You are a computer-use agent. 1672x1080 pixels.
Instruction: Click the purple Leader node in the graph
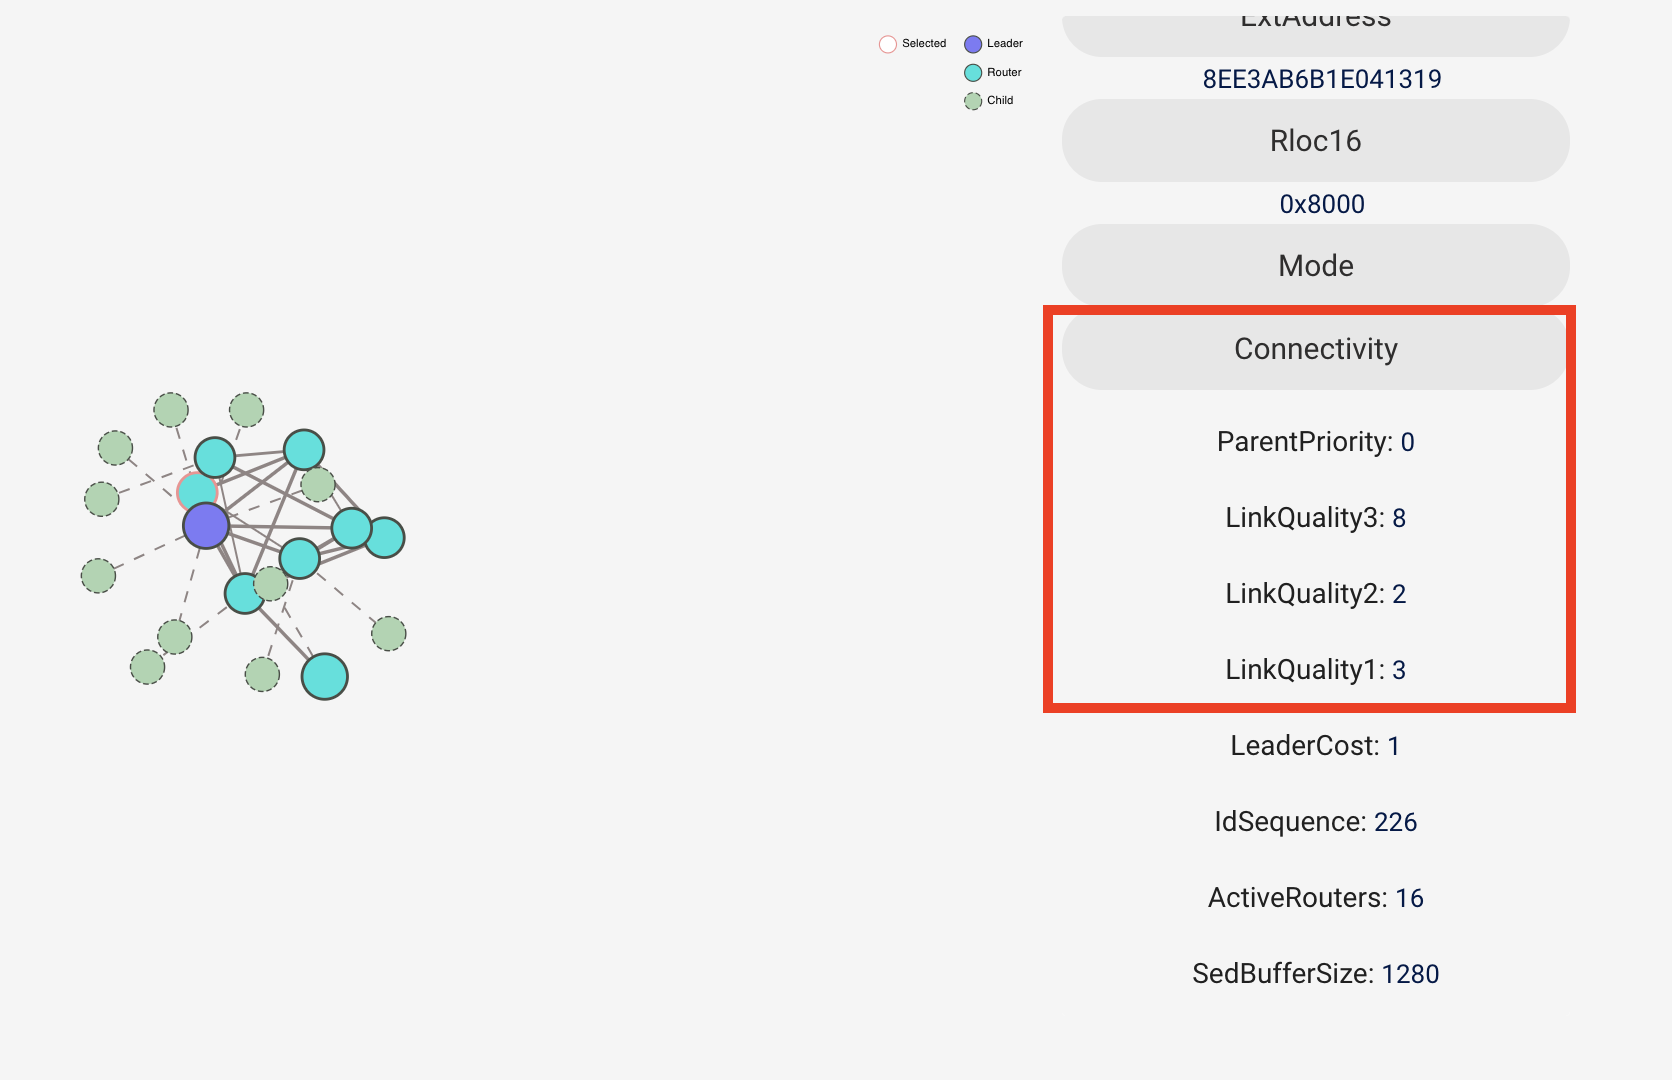[x=206, y=526]
